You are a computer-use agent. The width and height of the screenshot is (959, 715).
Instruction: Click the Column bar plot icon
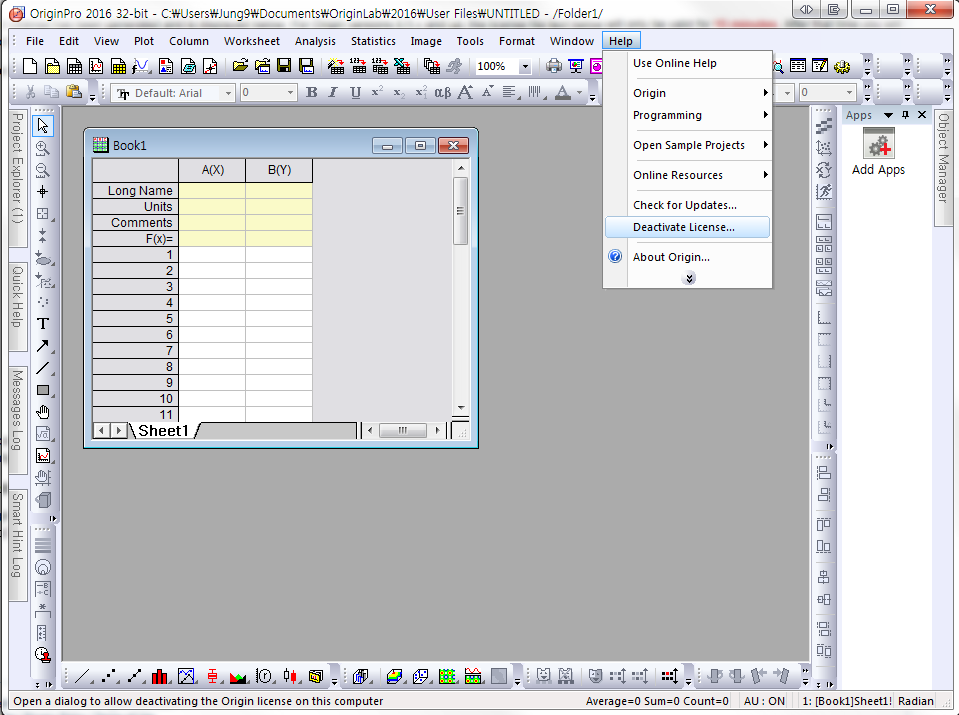(x=160, y=676)
